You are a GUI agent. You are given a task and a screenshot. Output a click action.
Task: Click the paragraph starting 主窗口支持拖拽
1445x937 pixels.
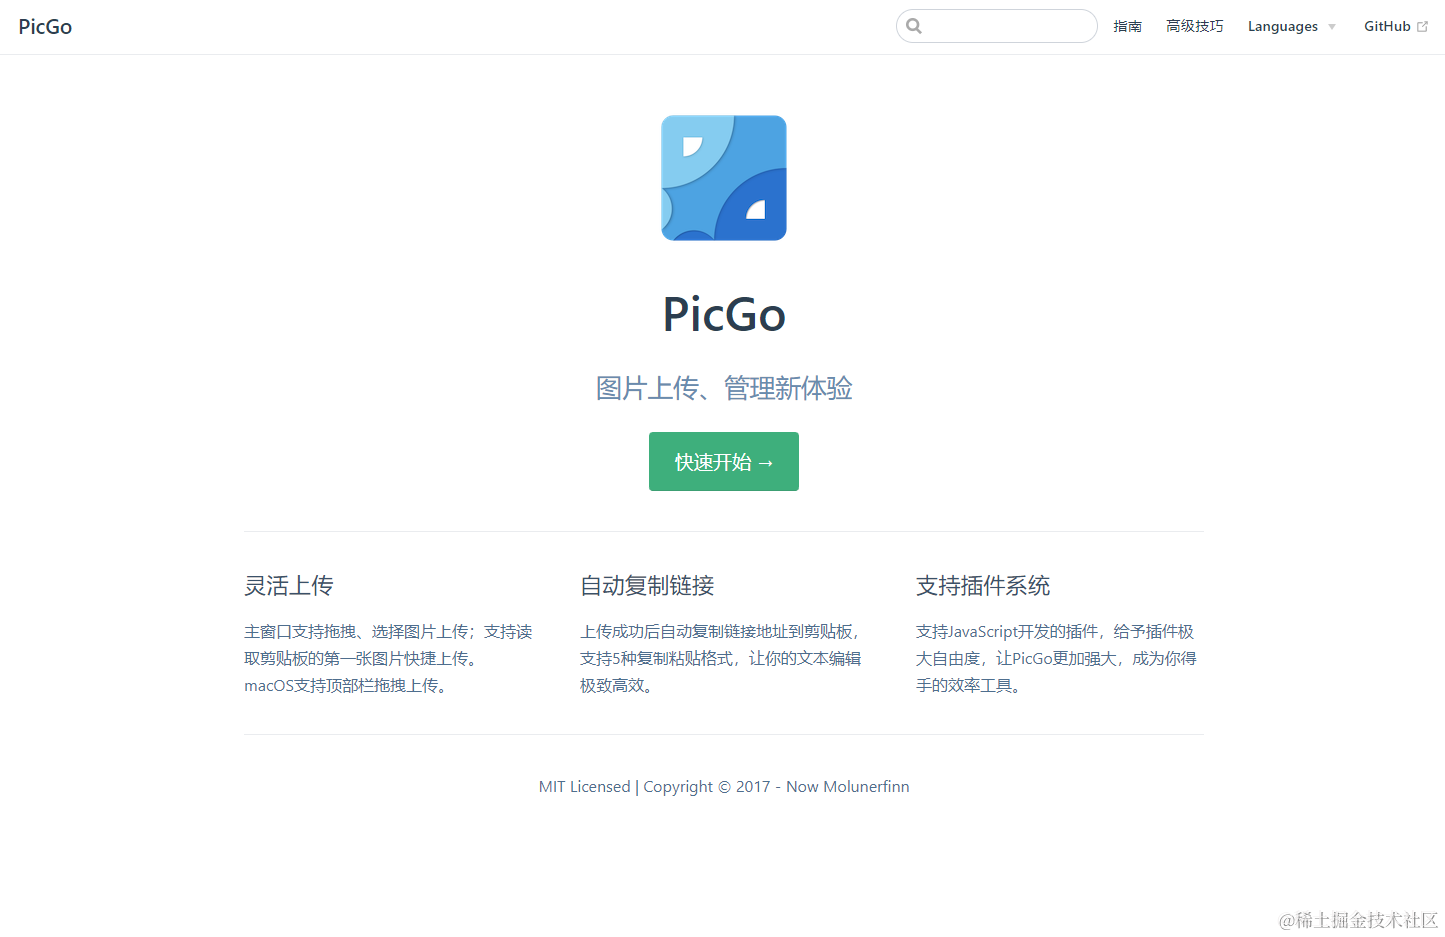click(388, 659)
